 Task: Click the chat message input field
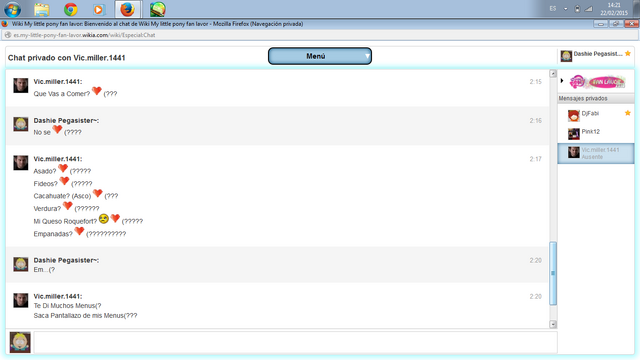coord(295,342)
